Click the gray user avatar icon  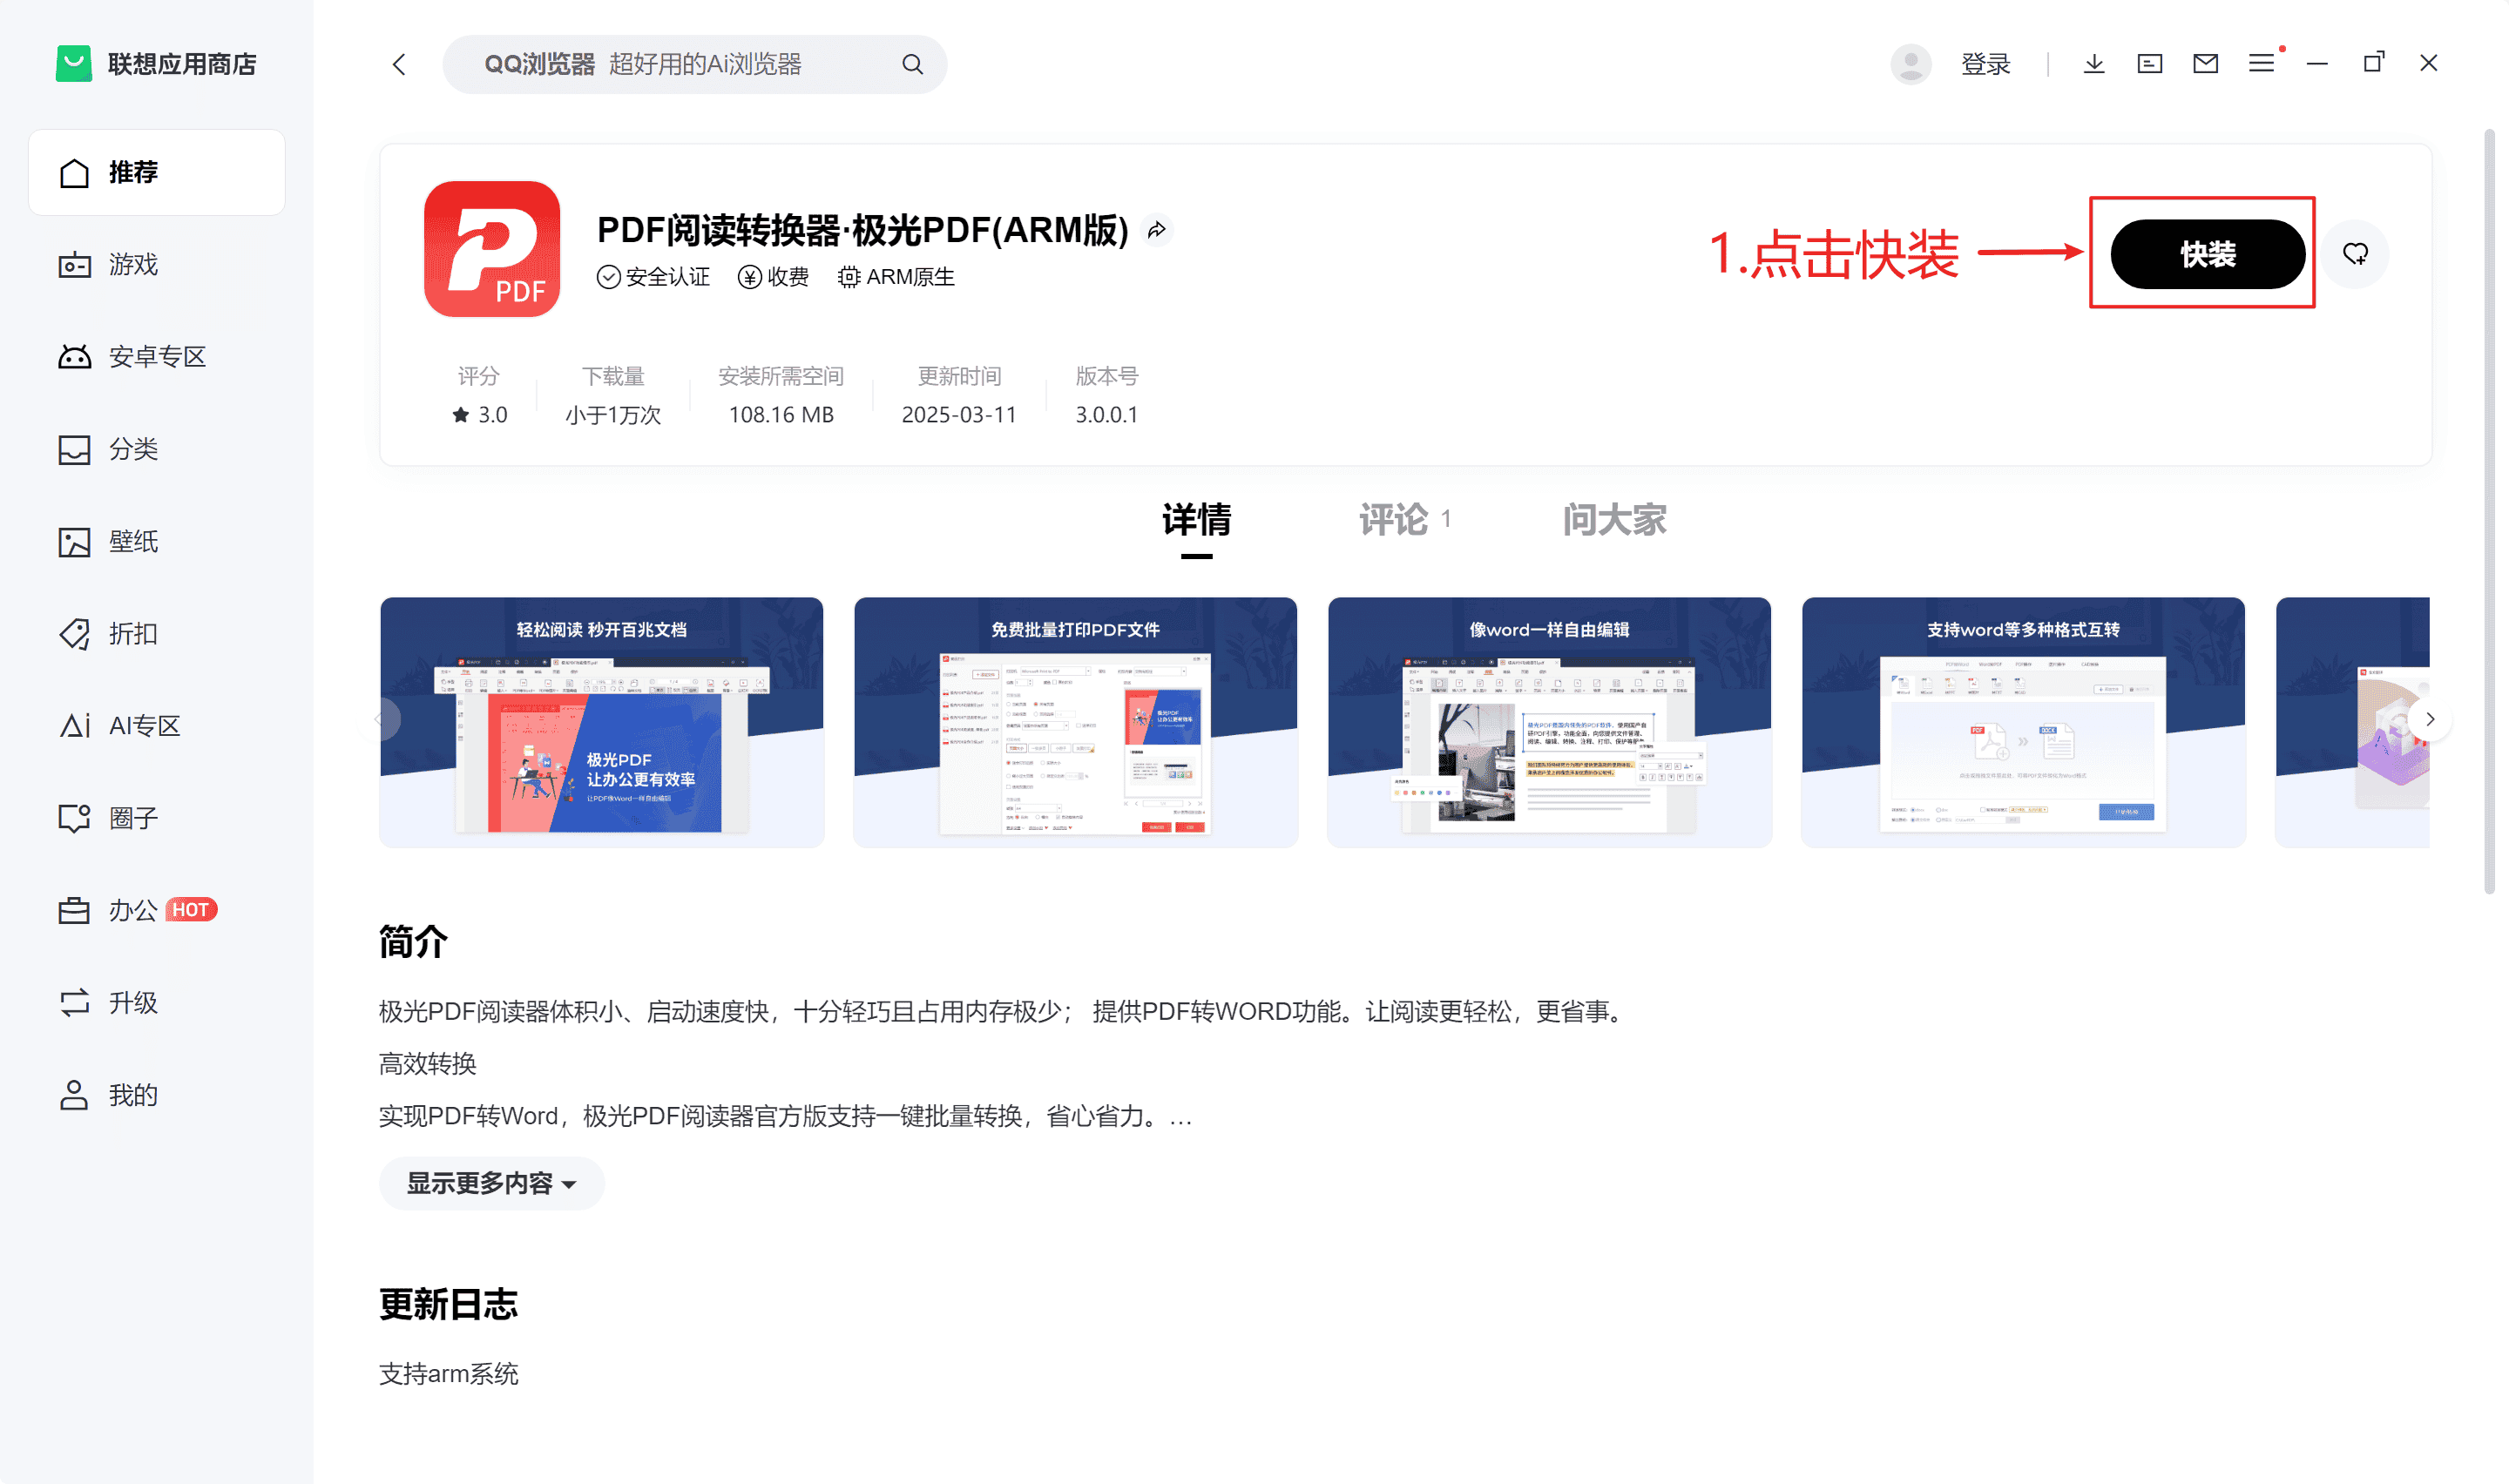[x=1910, y=64]
